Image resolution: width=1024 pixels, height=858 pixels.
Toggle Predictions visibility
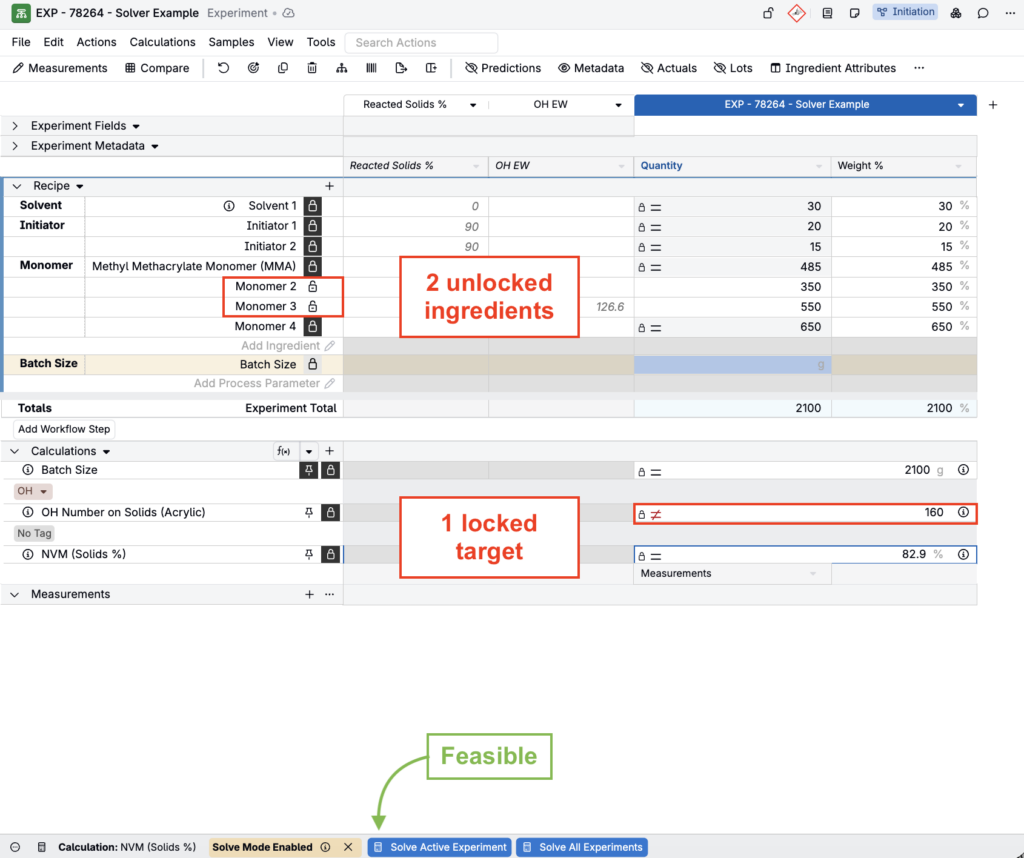point(502,68)
